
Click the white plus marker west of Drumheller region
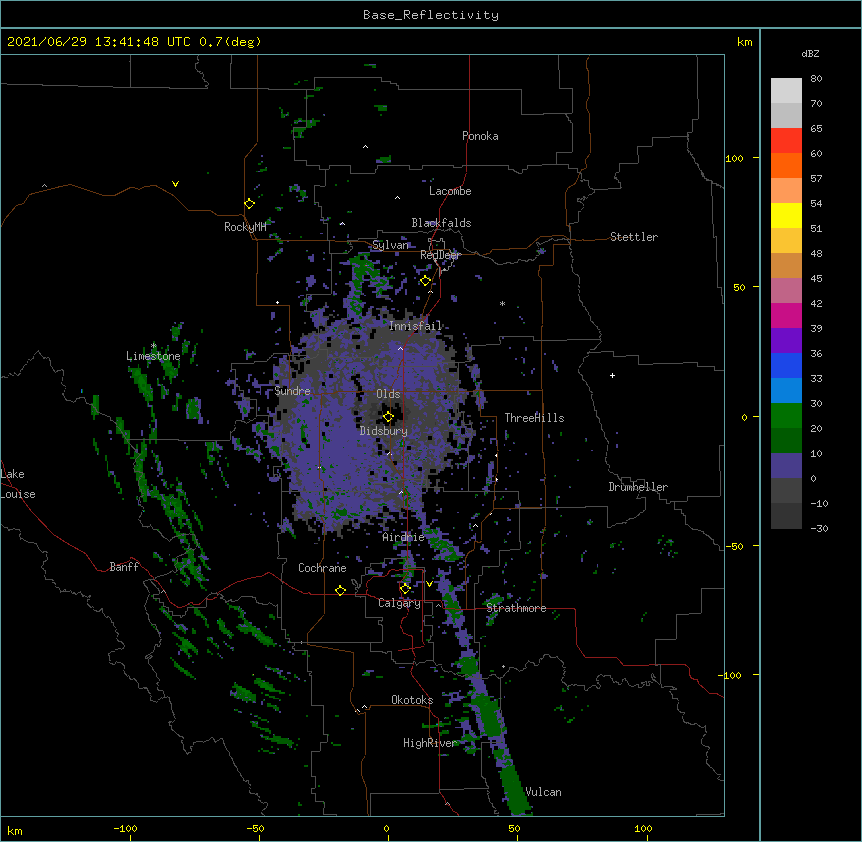tap(612, 375)
